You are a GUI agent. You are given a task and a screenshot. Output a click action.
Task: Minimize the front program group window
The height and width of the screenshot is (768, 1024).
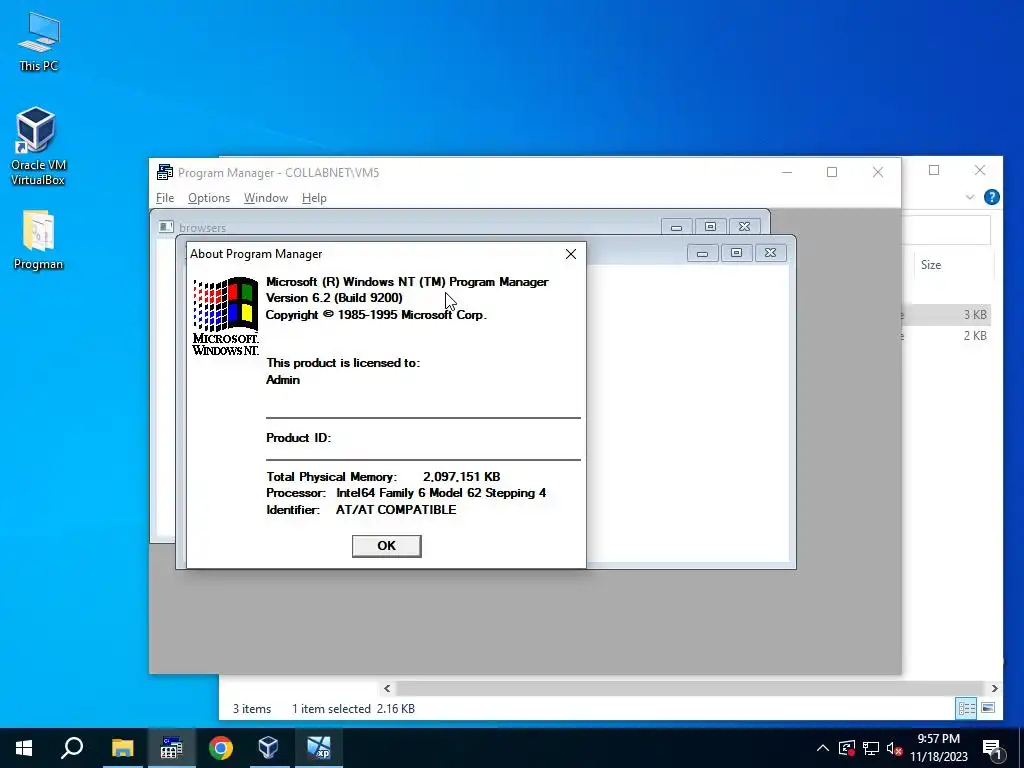pos(703,253)
